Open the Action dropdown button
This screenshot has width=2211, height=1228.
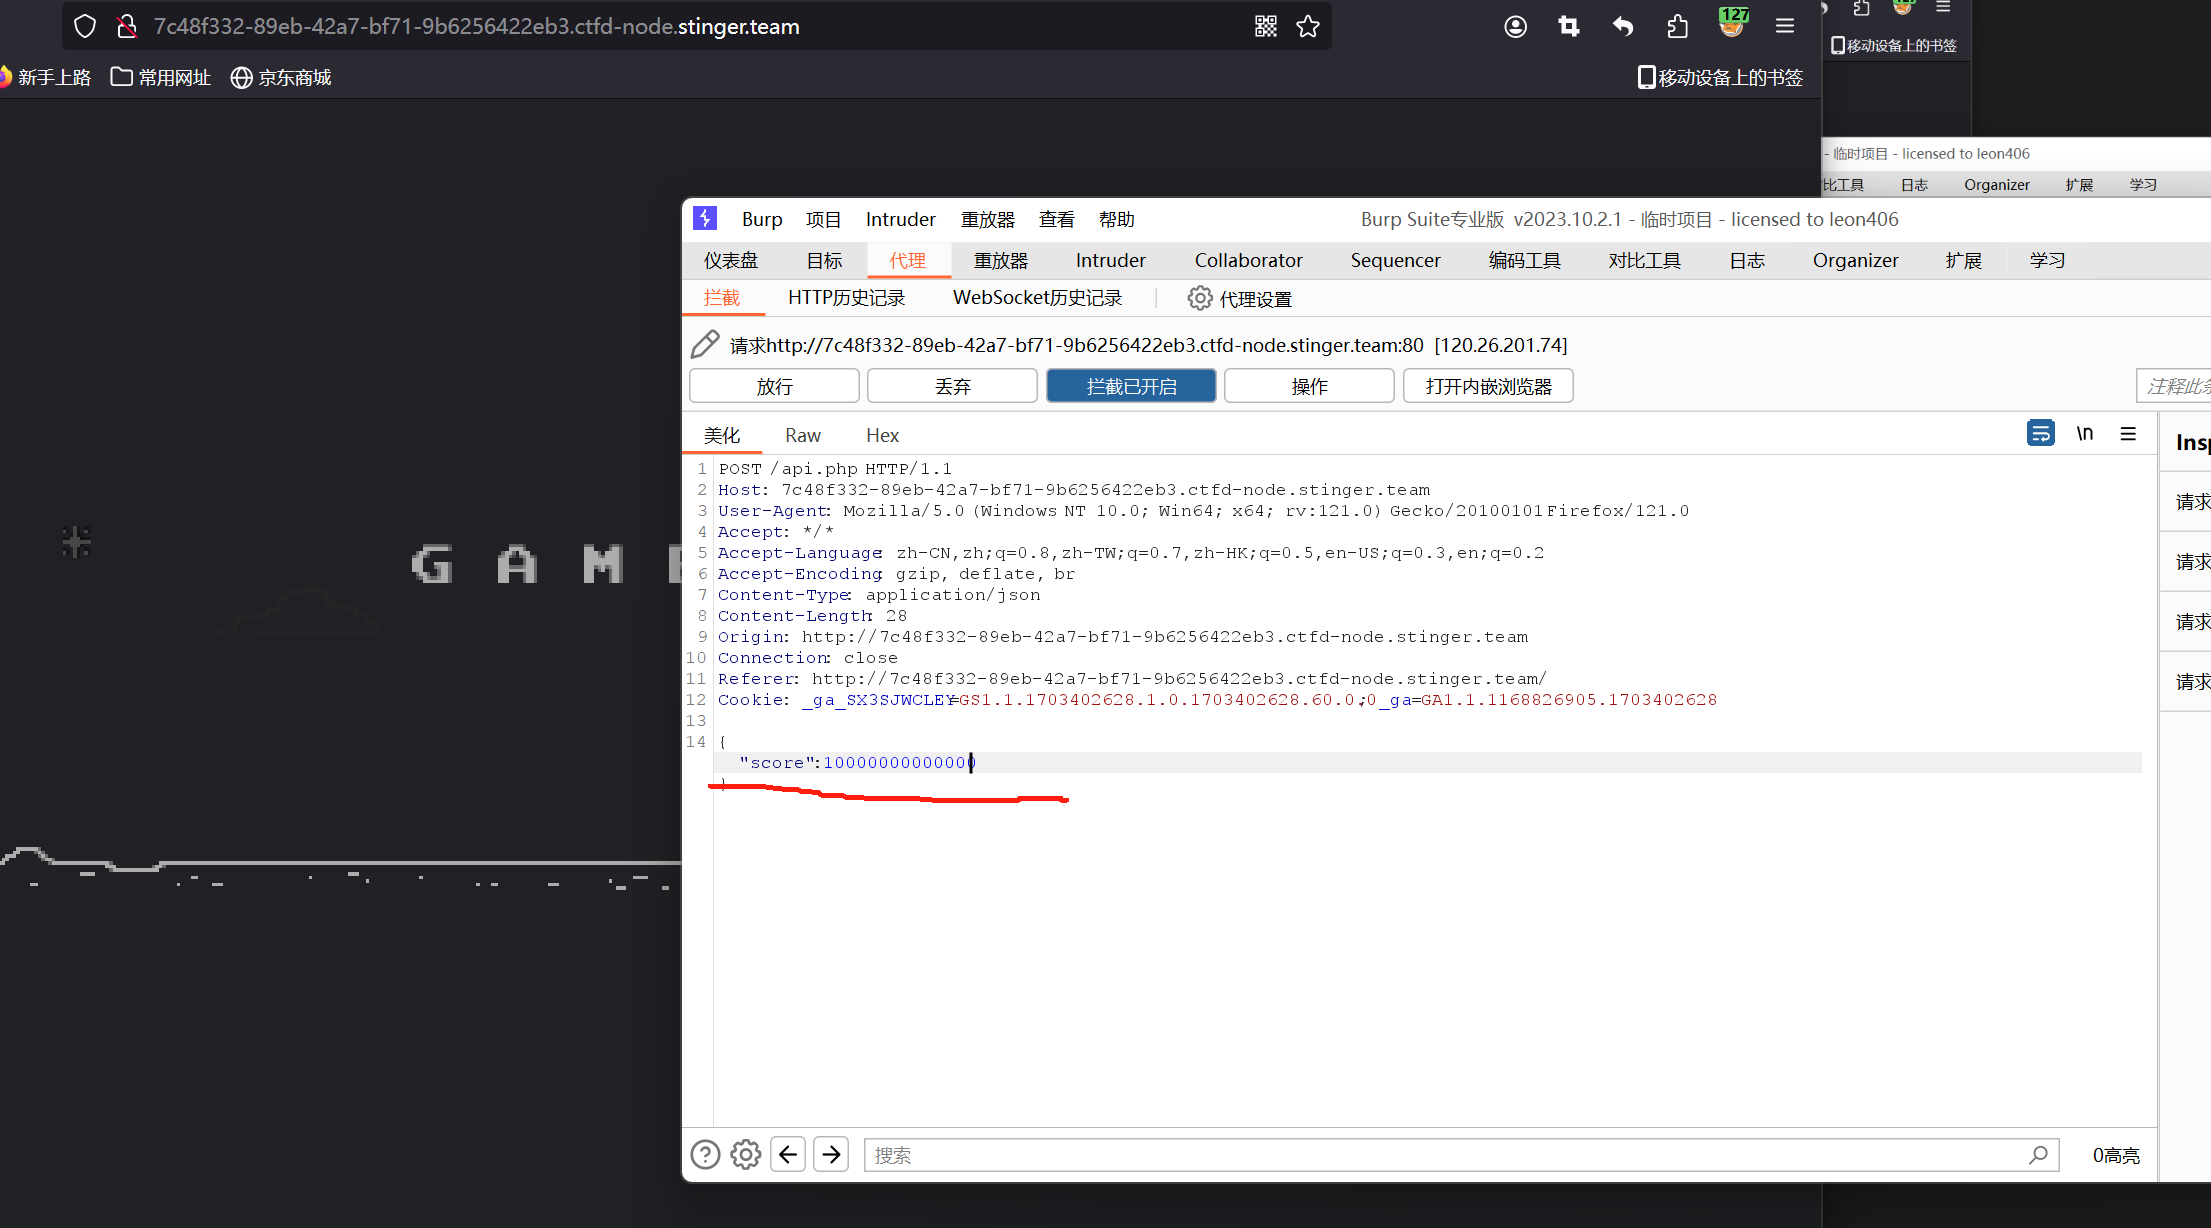1309,386
